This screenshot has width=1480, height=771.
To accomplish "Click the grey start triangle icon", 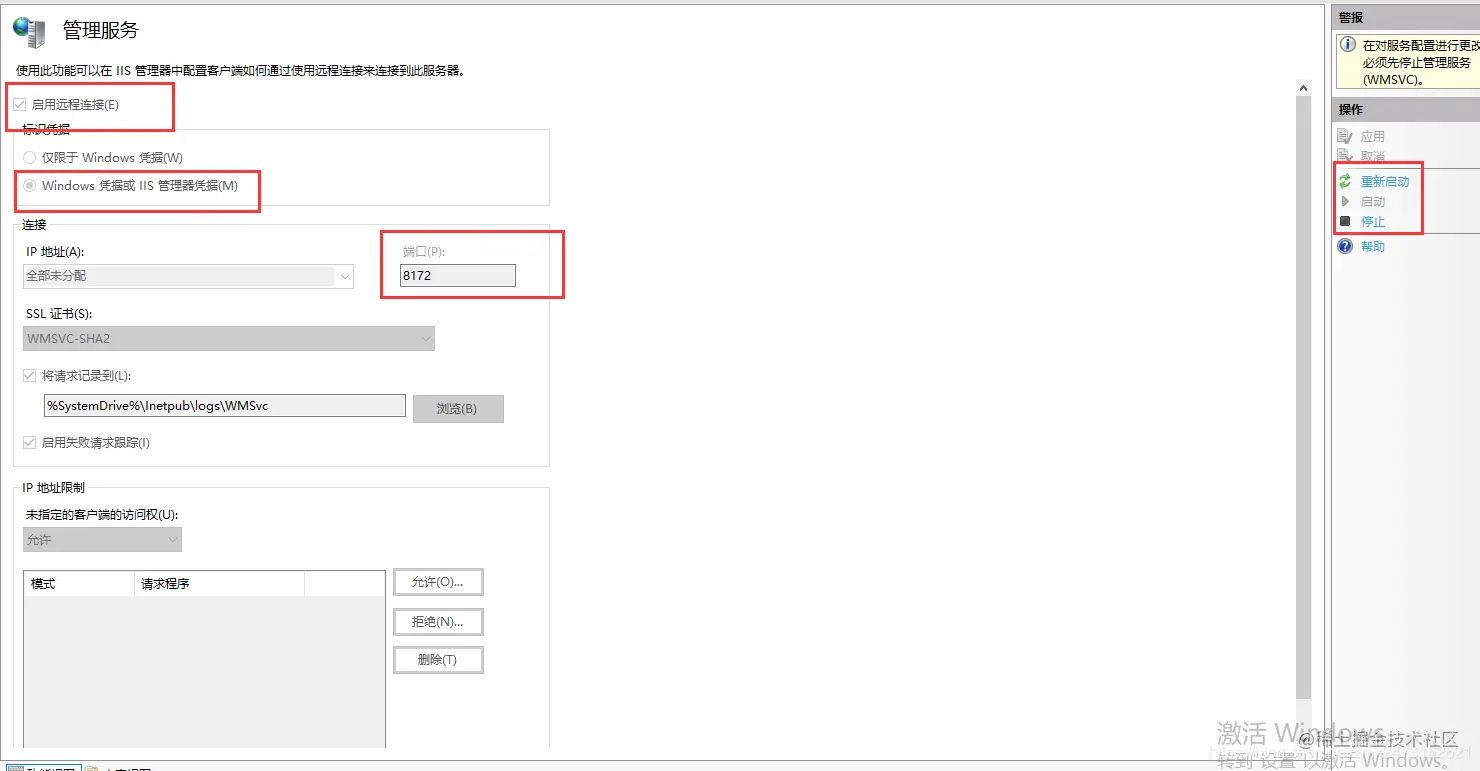I will pos(1345,201).
